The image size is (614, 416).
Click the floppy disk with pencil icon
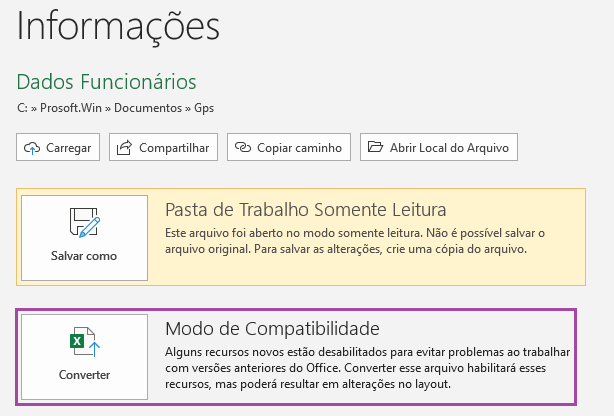point(85,222)
